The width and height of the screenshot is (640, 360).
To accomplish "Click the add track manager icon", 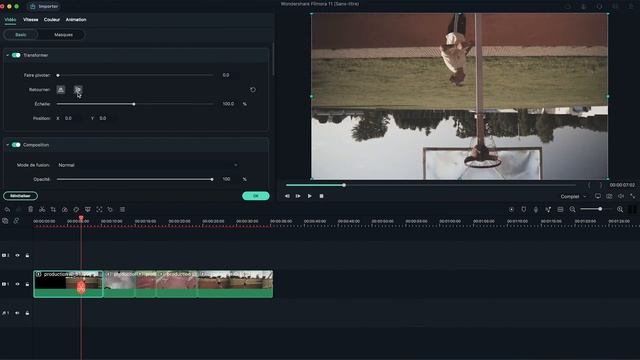I will click(x=5, y=221).
